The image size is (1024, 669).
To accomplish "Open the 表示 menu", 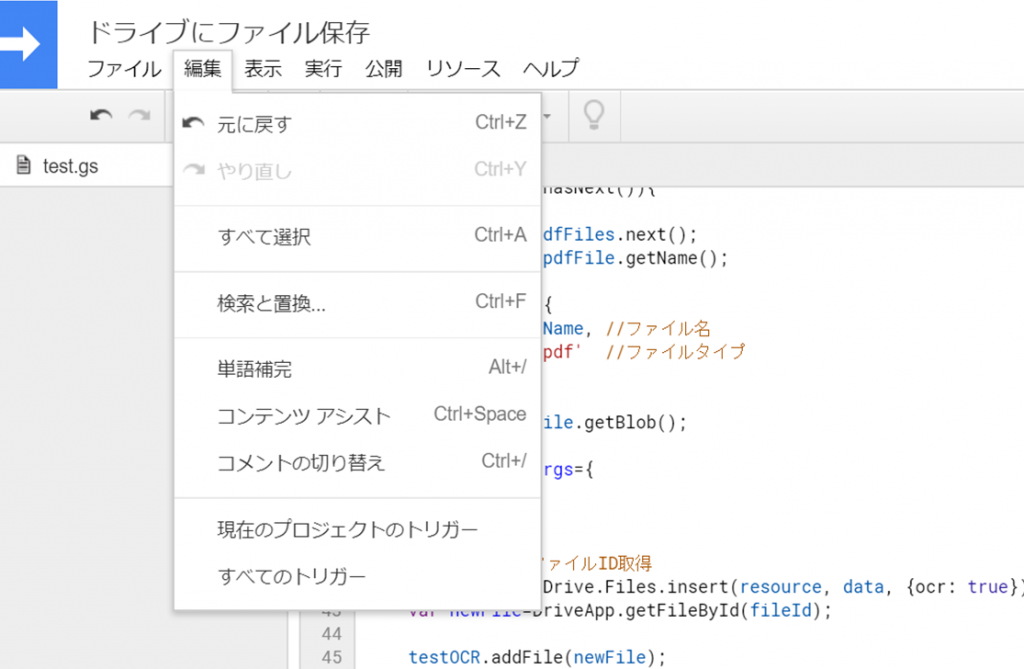I will click(263, 69).
